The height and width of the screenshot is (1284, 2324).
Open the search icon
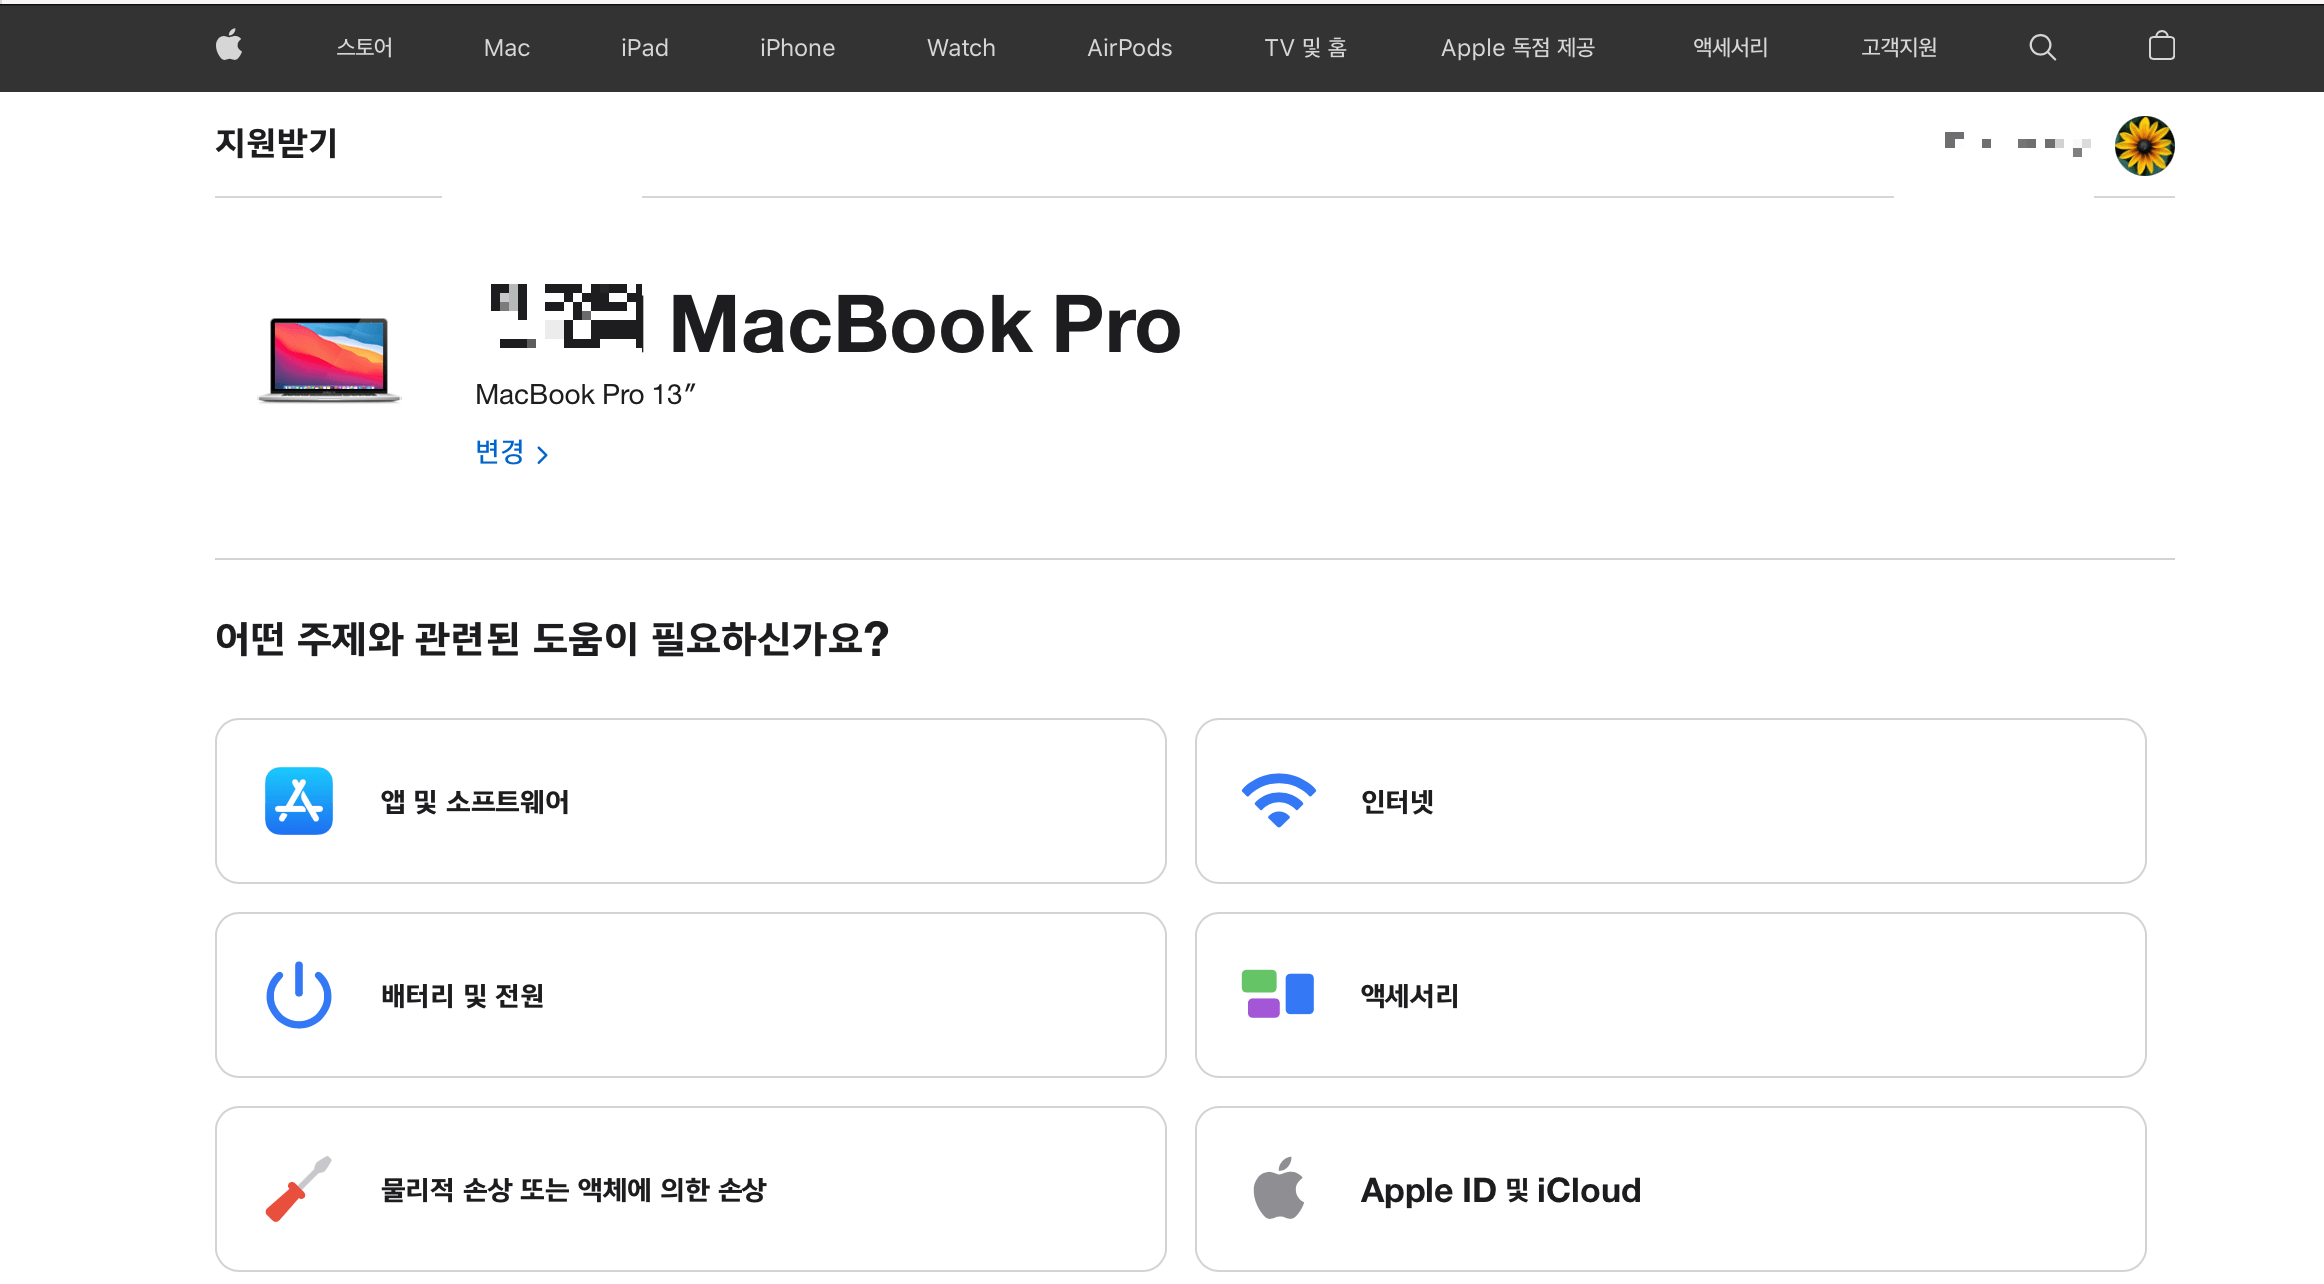pos(2042,46)
